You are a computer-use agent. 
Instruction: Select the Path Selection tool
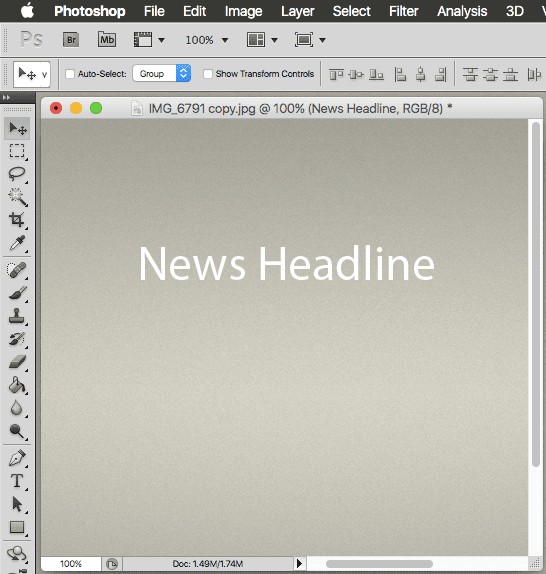point(17,504)
